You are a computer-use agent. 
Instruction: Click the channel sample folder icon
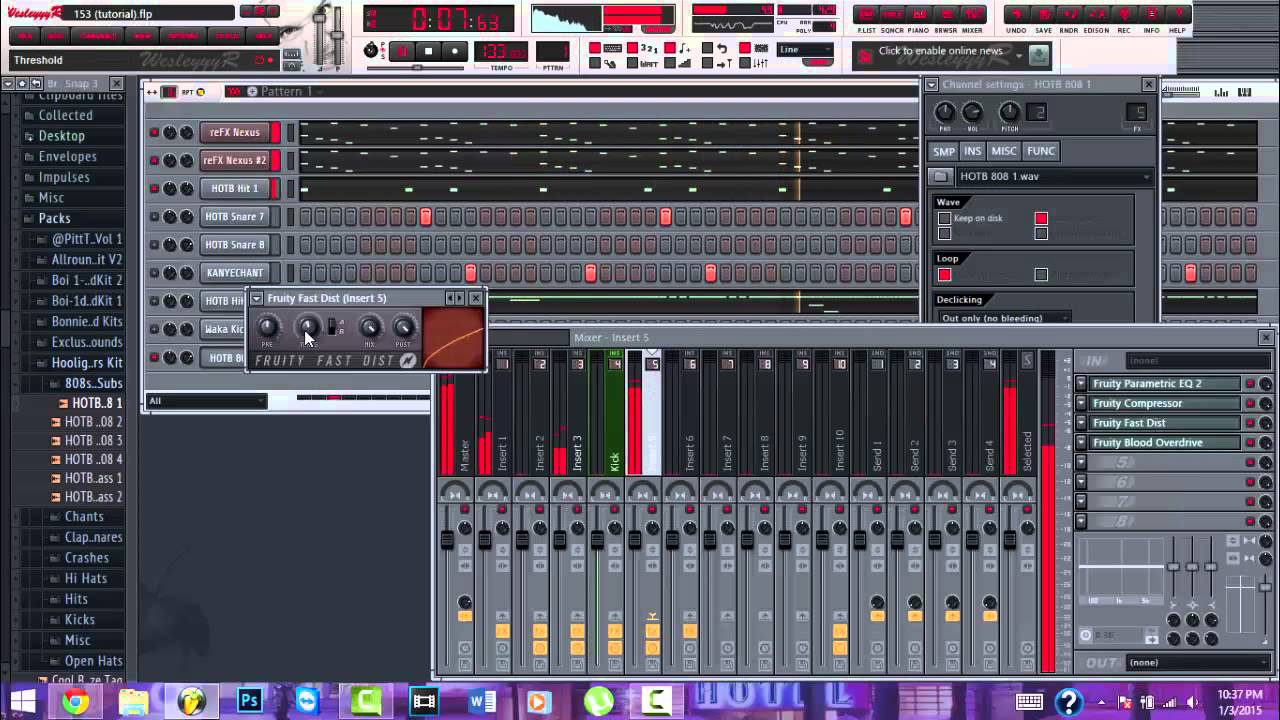(941, 177)
